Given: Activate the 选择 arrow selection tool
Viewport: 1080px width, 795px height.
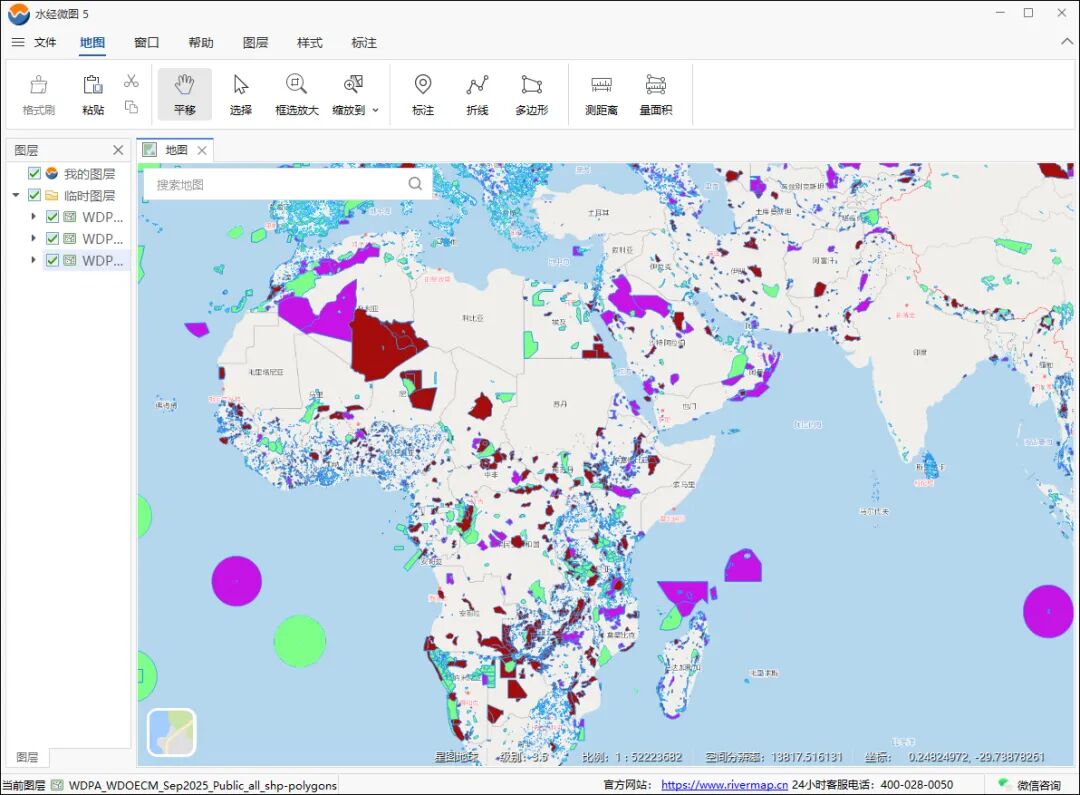Looking at the screenshot, I should point(240,94).
